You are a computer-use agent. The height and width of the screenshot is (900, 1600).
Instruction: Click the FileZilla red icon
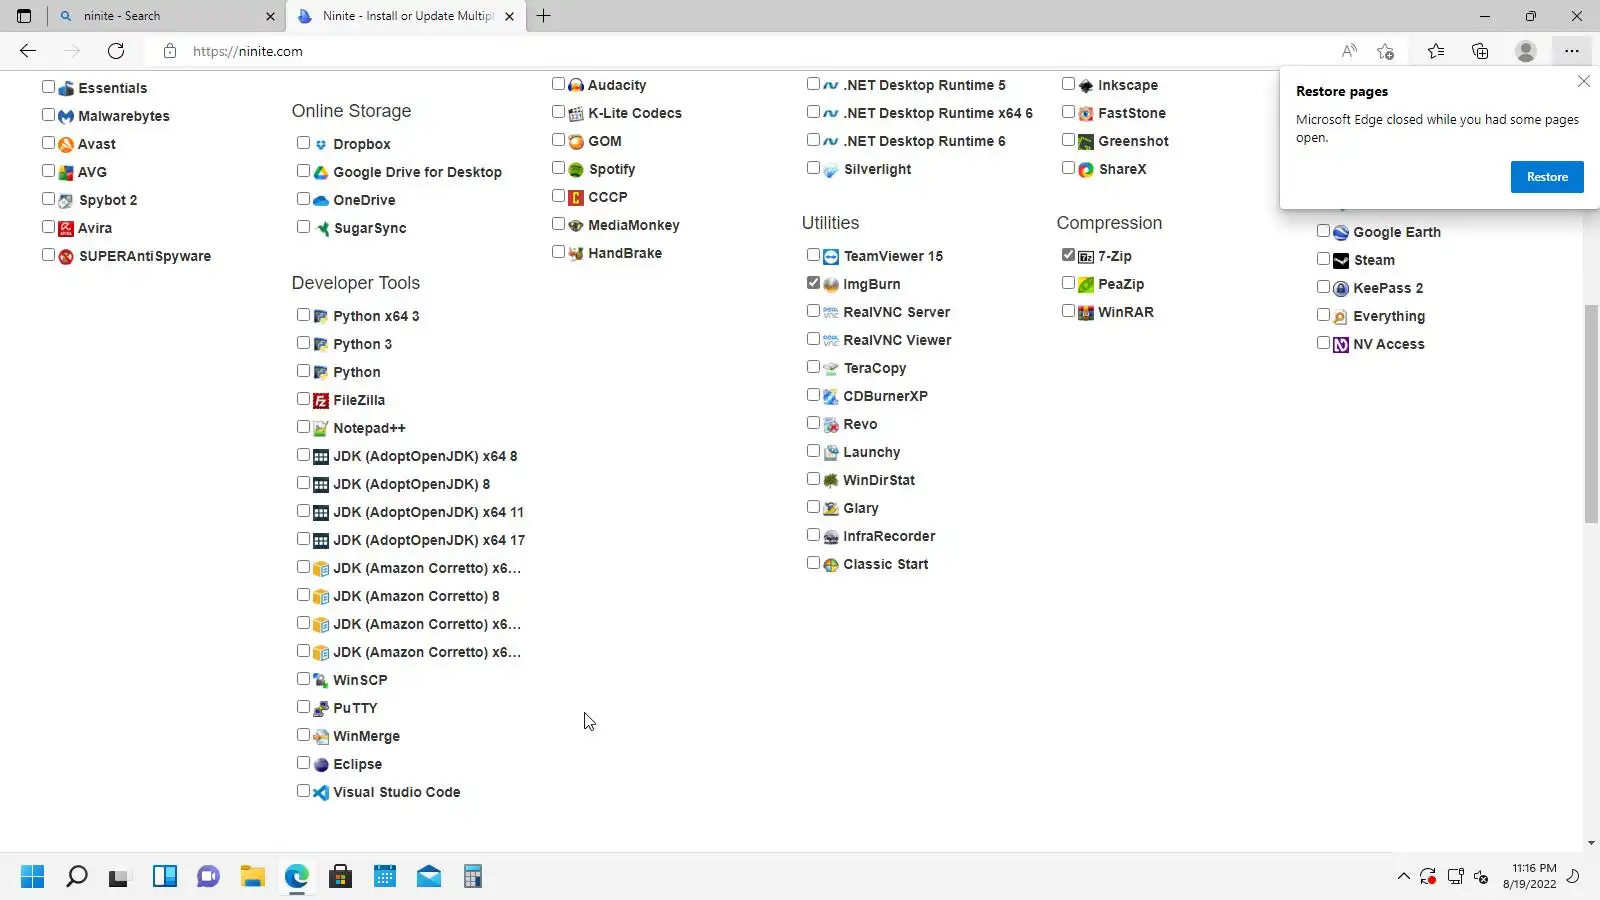(x=321, y=400)
